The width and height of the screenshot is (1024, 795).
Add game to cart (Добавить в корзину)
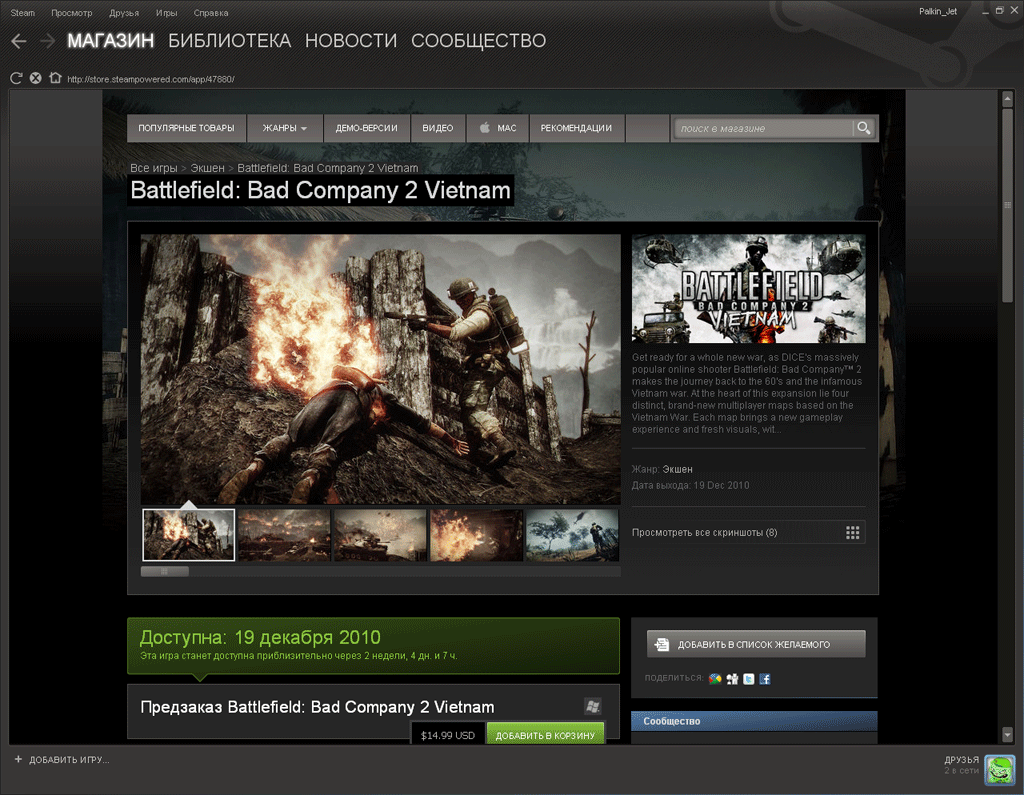546,735
